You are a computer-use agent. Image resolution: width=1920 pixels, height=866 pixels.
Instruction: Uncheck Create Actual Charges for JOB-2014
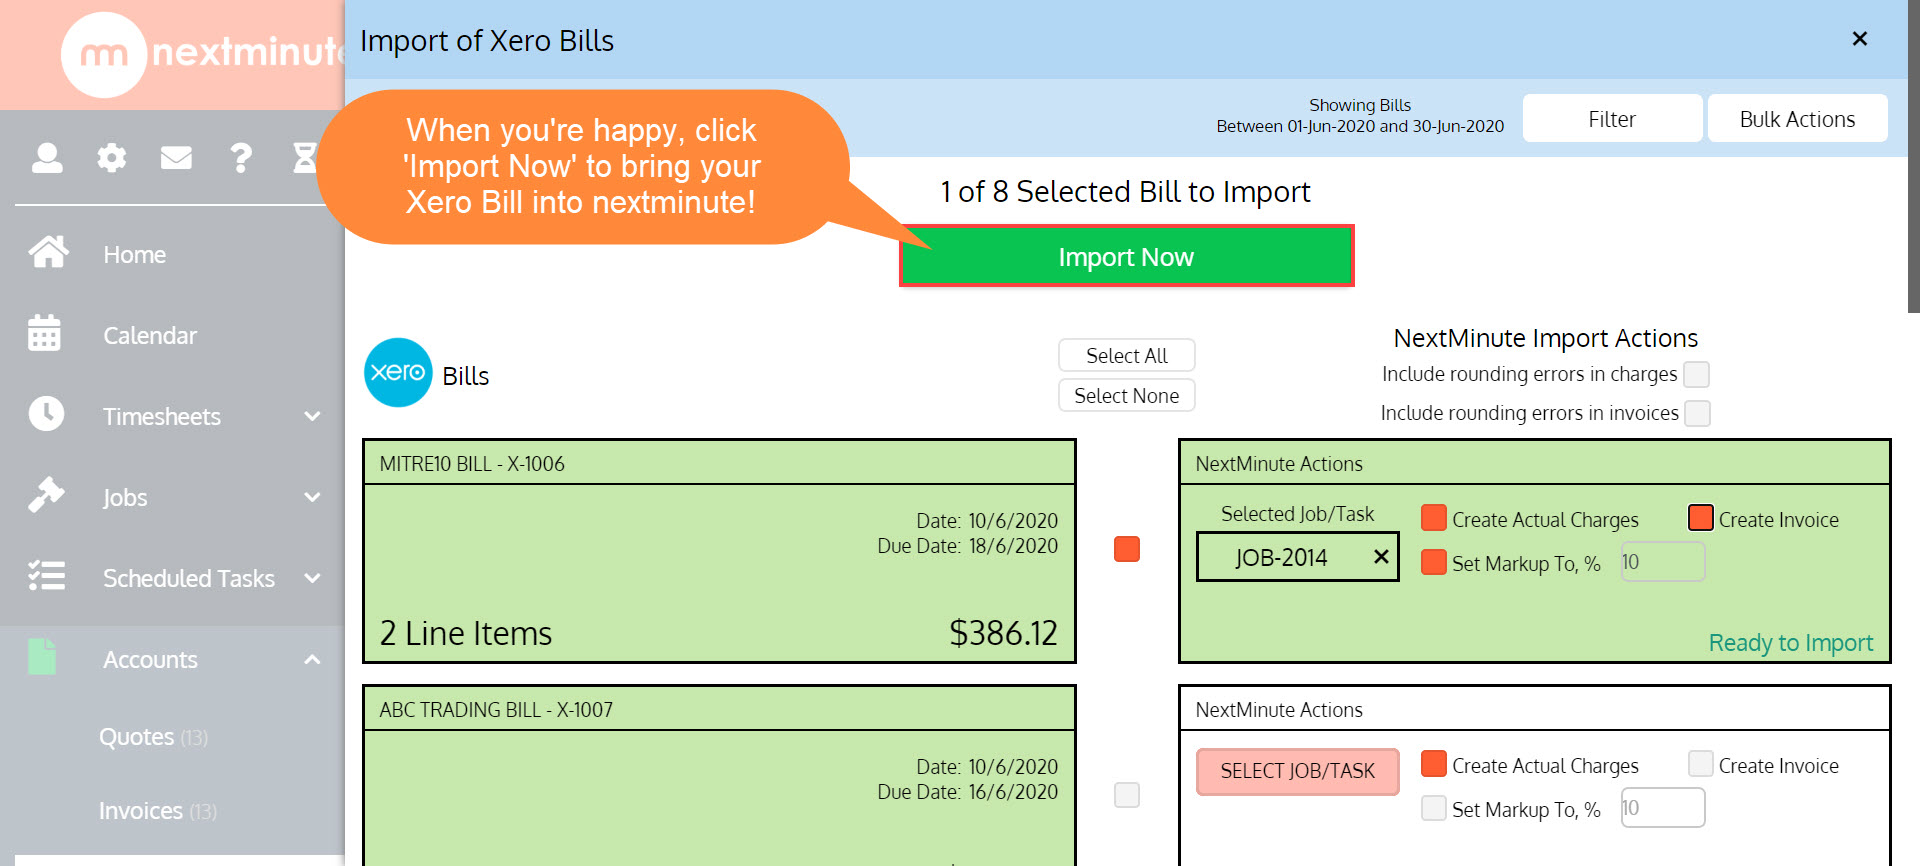(1434, 518)
